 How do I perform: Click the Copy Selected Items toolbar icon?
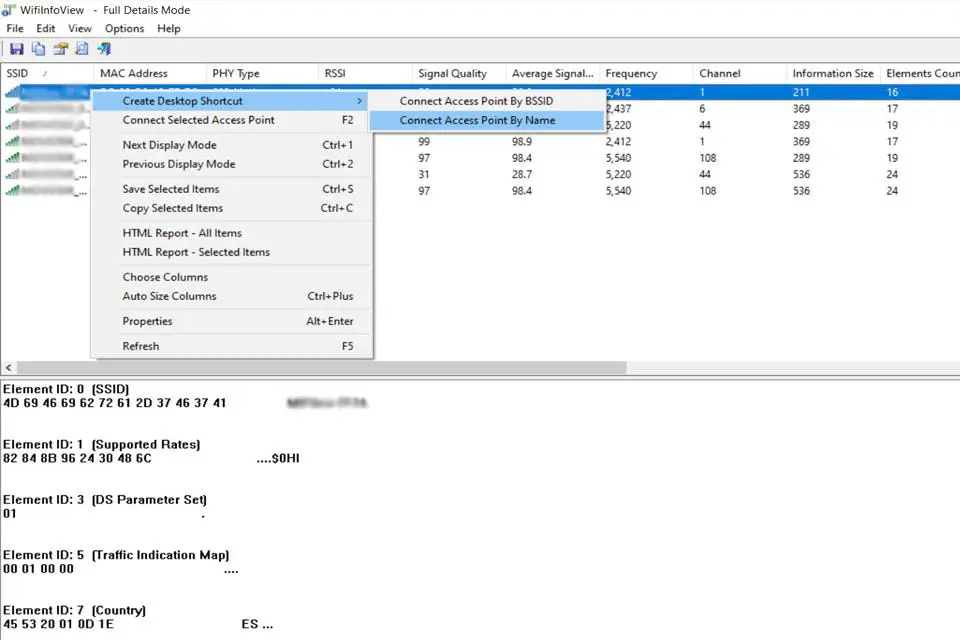tap(39, 49)
